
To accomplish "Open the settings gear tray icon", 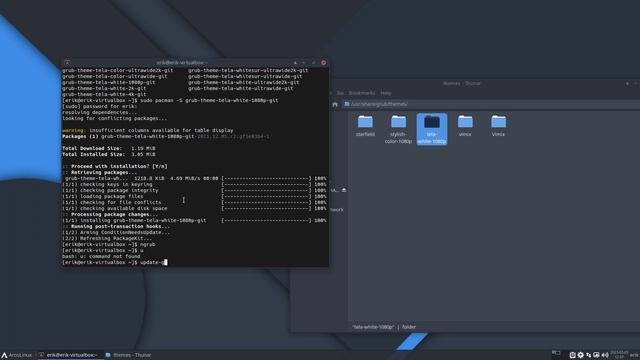I will (x=580, y=355).
